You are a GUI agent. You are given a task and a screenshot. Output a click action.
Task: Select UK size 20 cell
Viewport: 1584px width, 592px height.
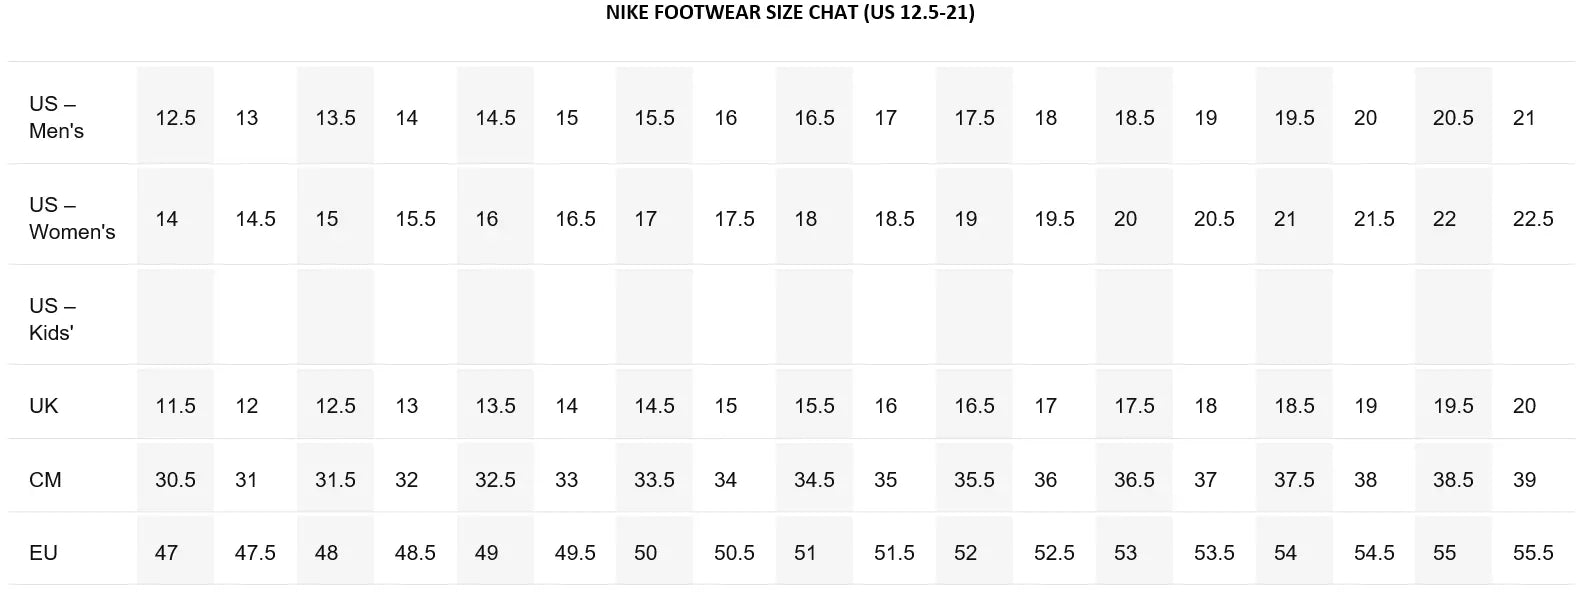pyautogui.click(x=1533, y=406)
